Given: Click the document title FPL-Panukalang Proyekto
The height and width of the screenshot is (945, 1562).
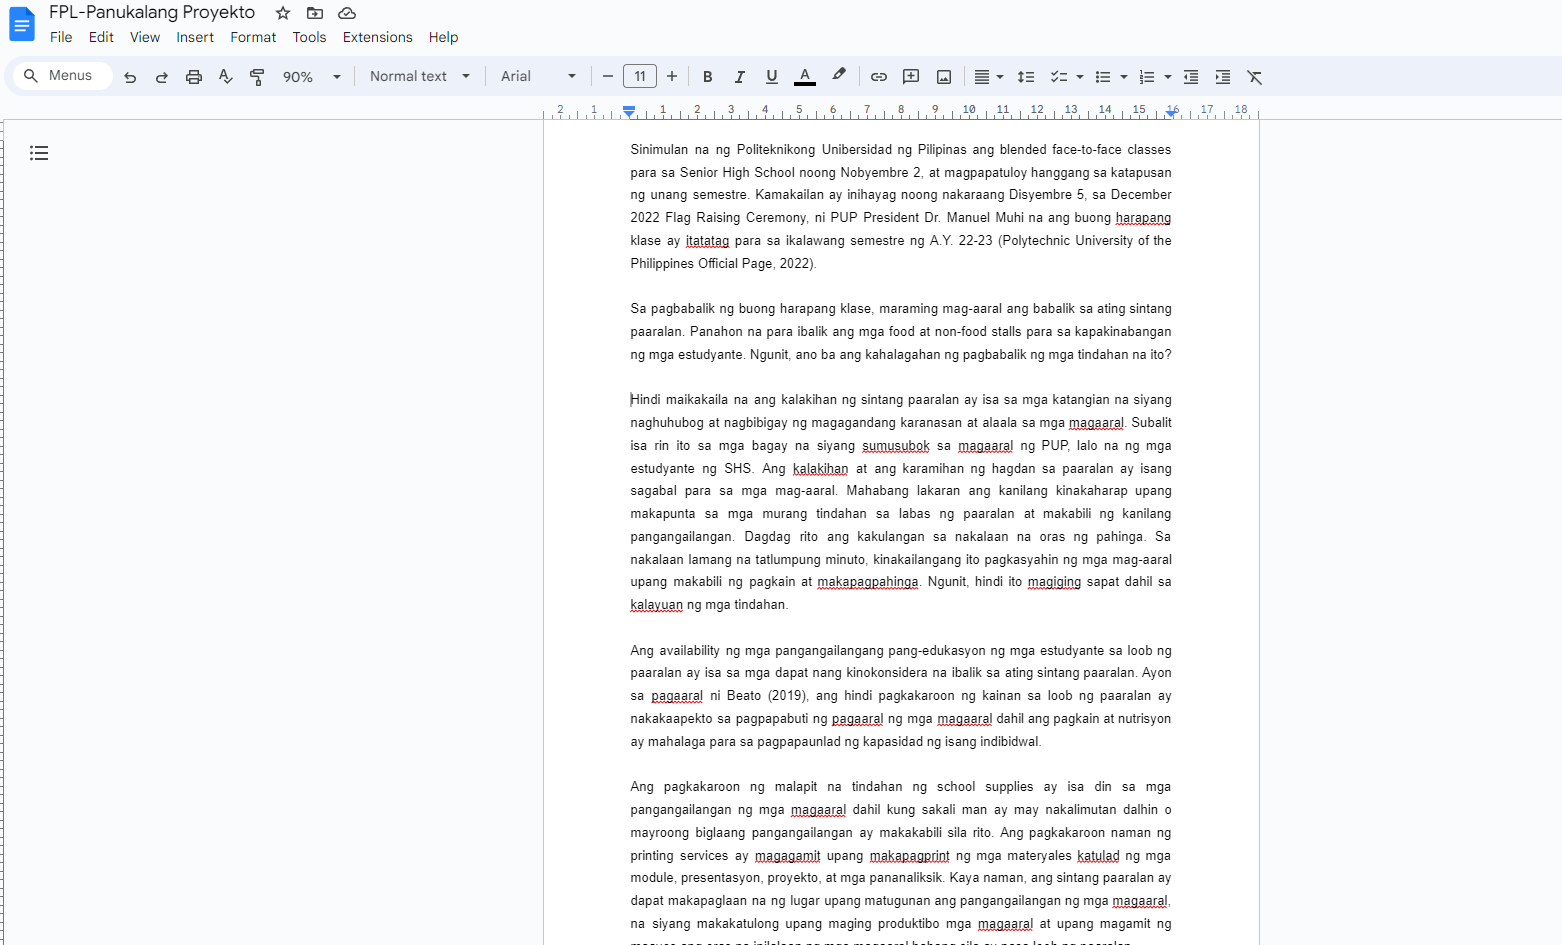Looking at the screenshot, I should [152, 13].
